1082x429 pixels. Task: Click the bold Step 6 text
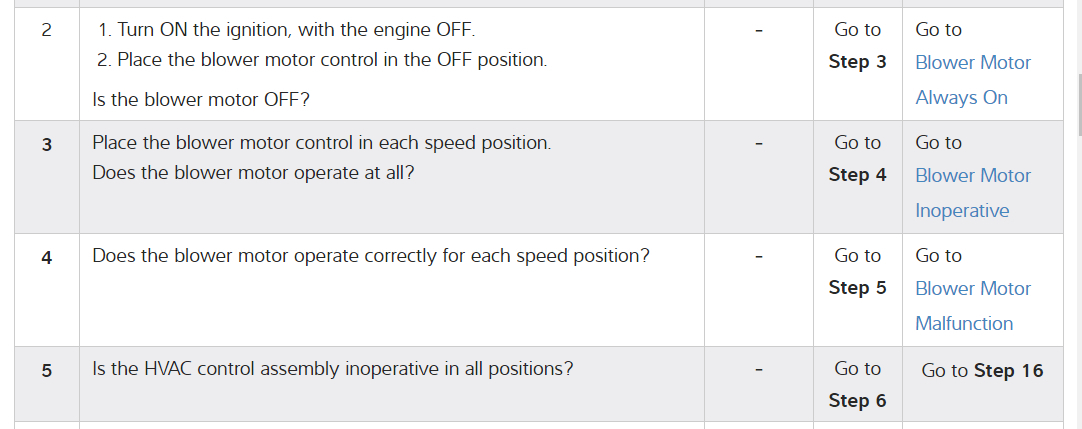point(857,401)
